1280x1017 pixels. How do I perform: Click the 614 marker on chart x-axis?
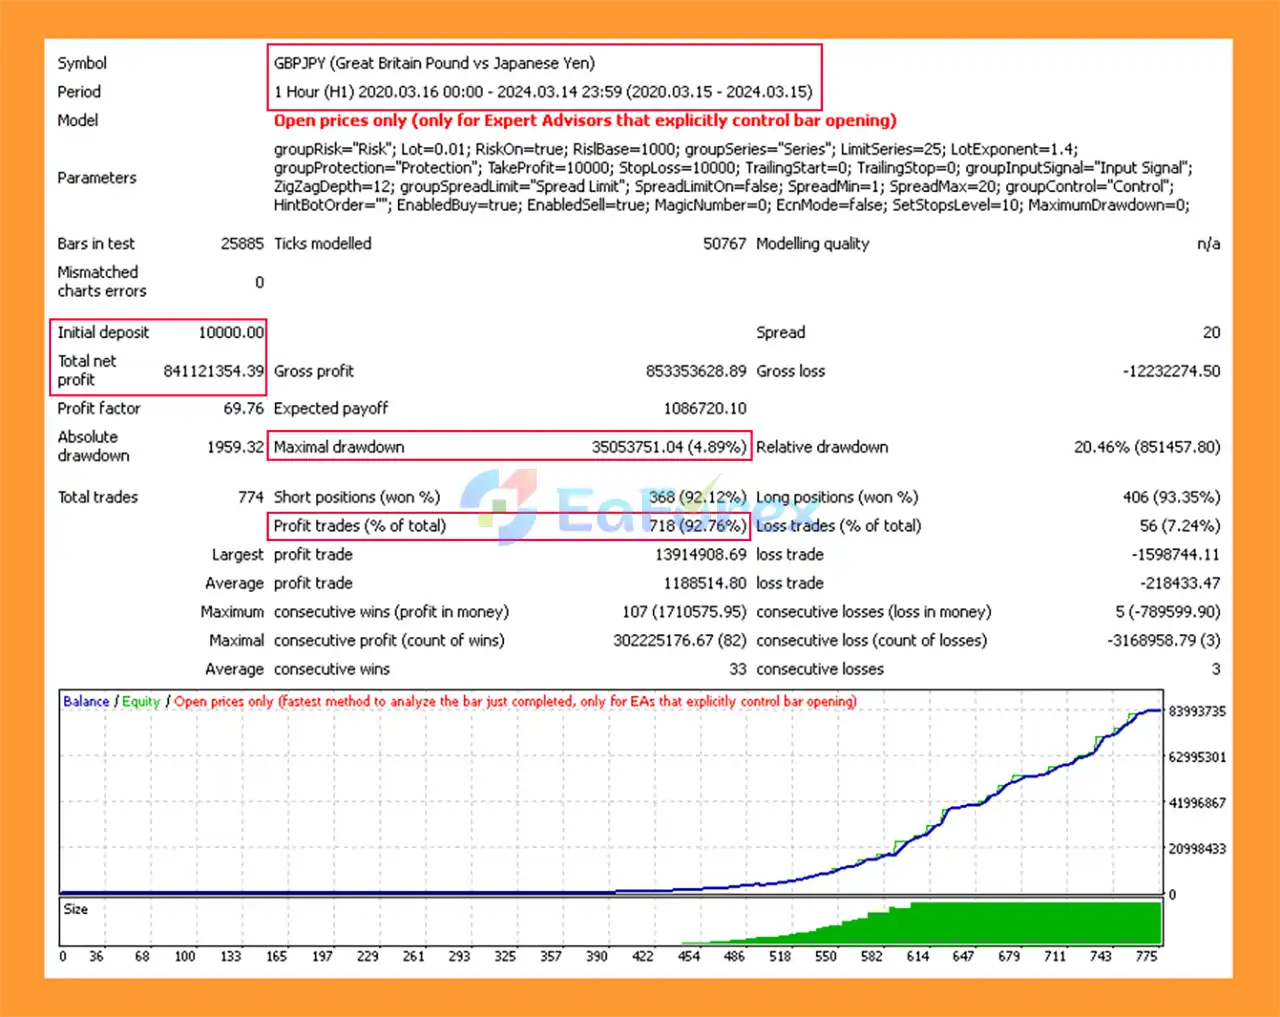click(917, 957)
